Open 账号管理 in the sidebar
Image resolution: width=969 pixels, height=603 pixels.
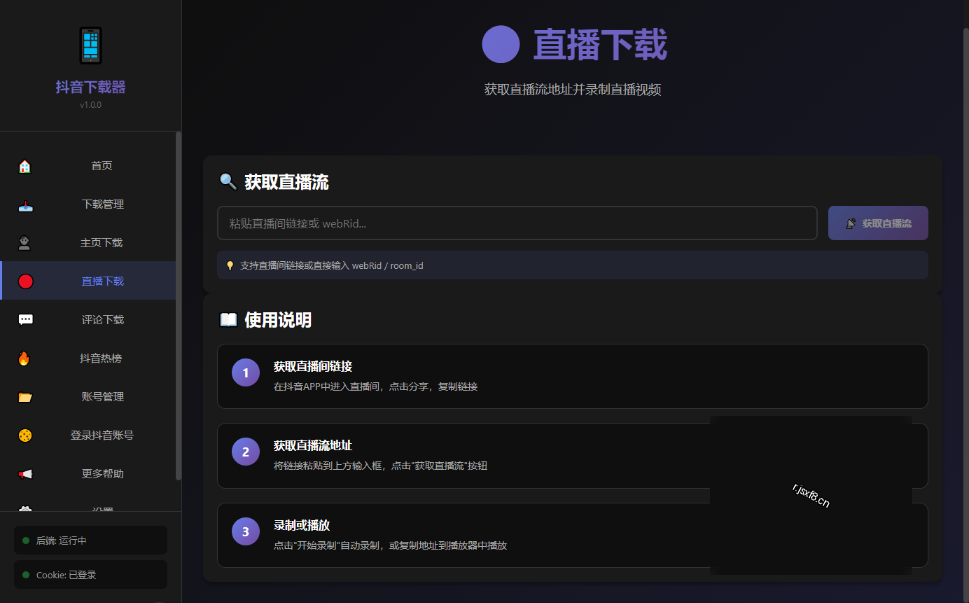(88, 396)
